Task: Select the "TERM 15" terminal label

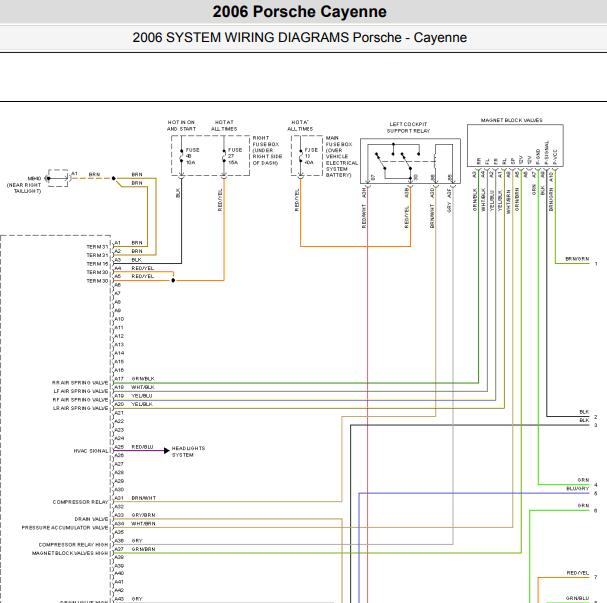Action: coord(97,264)
